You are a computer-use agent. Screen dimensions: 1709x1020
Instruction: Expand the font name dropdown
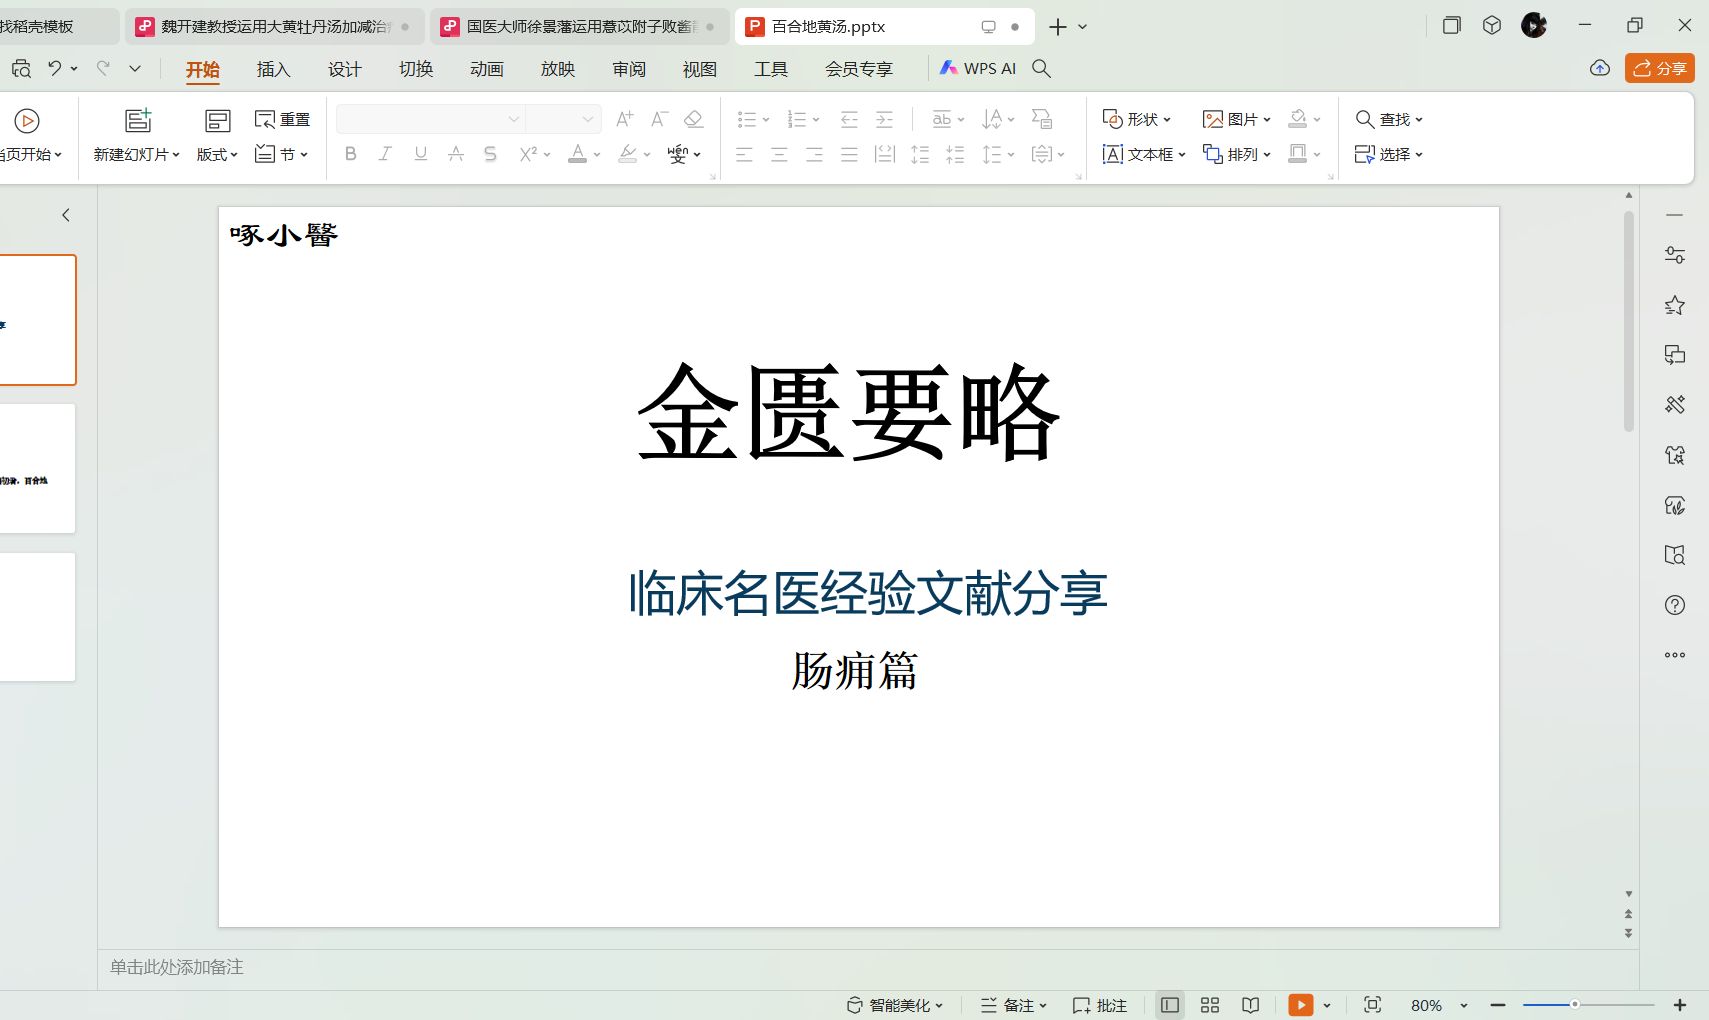513,119
